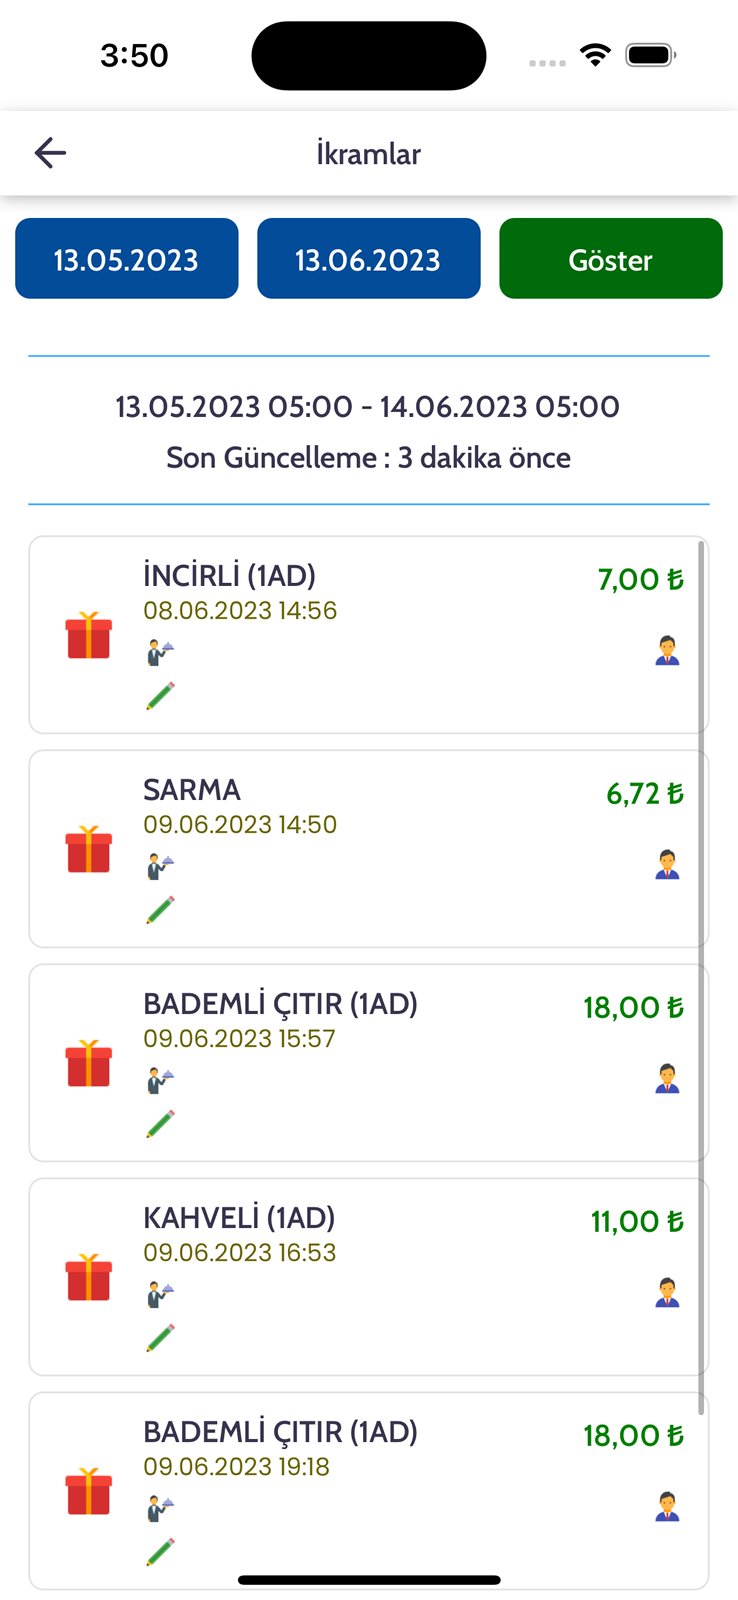Tap gift icon of KAHVELİ (1AD) entry
Screen dimensions: 738x1600
tap(89, 1278)
